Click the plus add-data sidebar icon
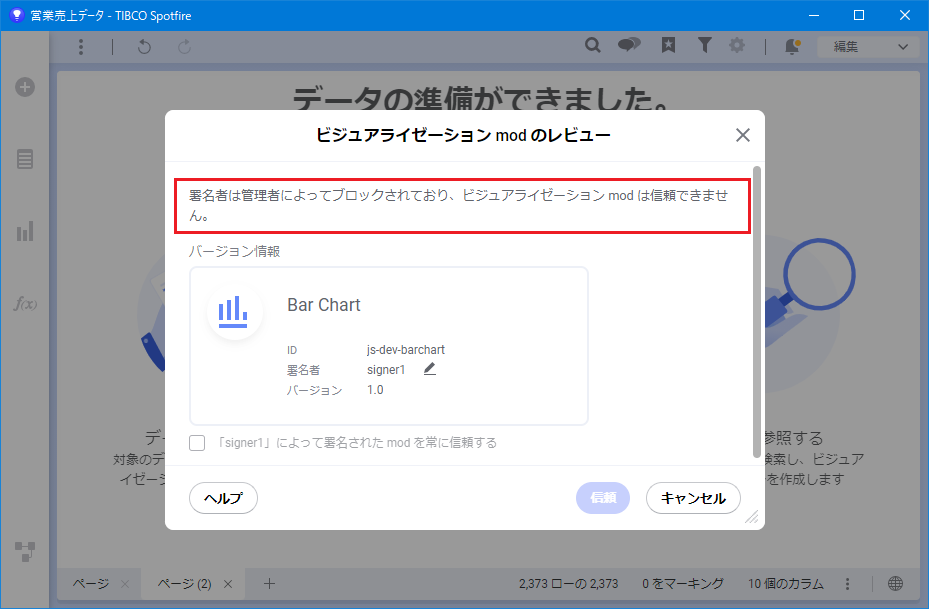Screen dimensions: 929x609 click(x=25, y=87)
